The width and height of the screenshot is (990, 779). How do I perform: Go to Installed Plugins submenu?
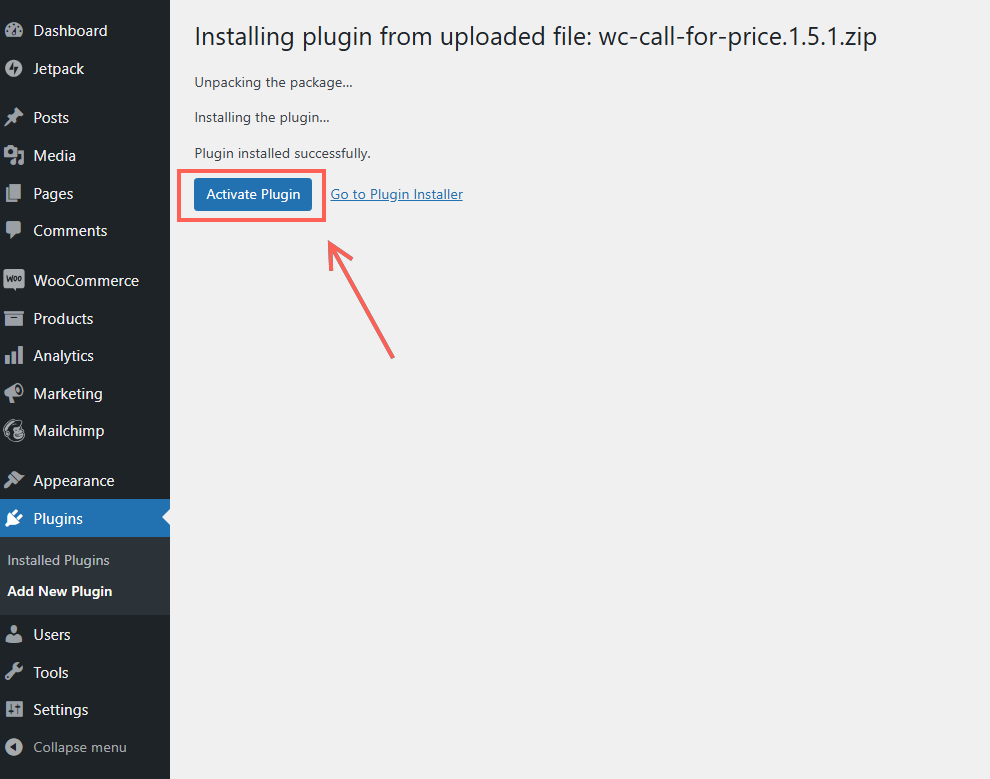(x=58, y=560)
